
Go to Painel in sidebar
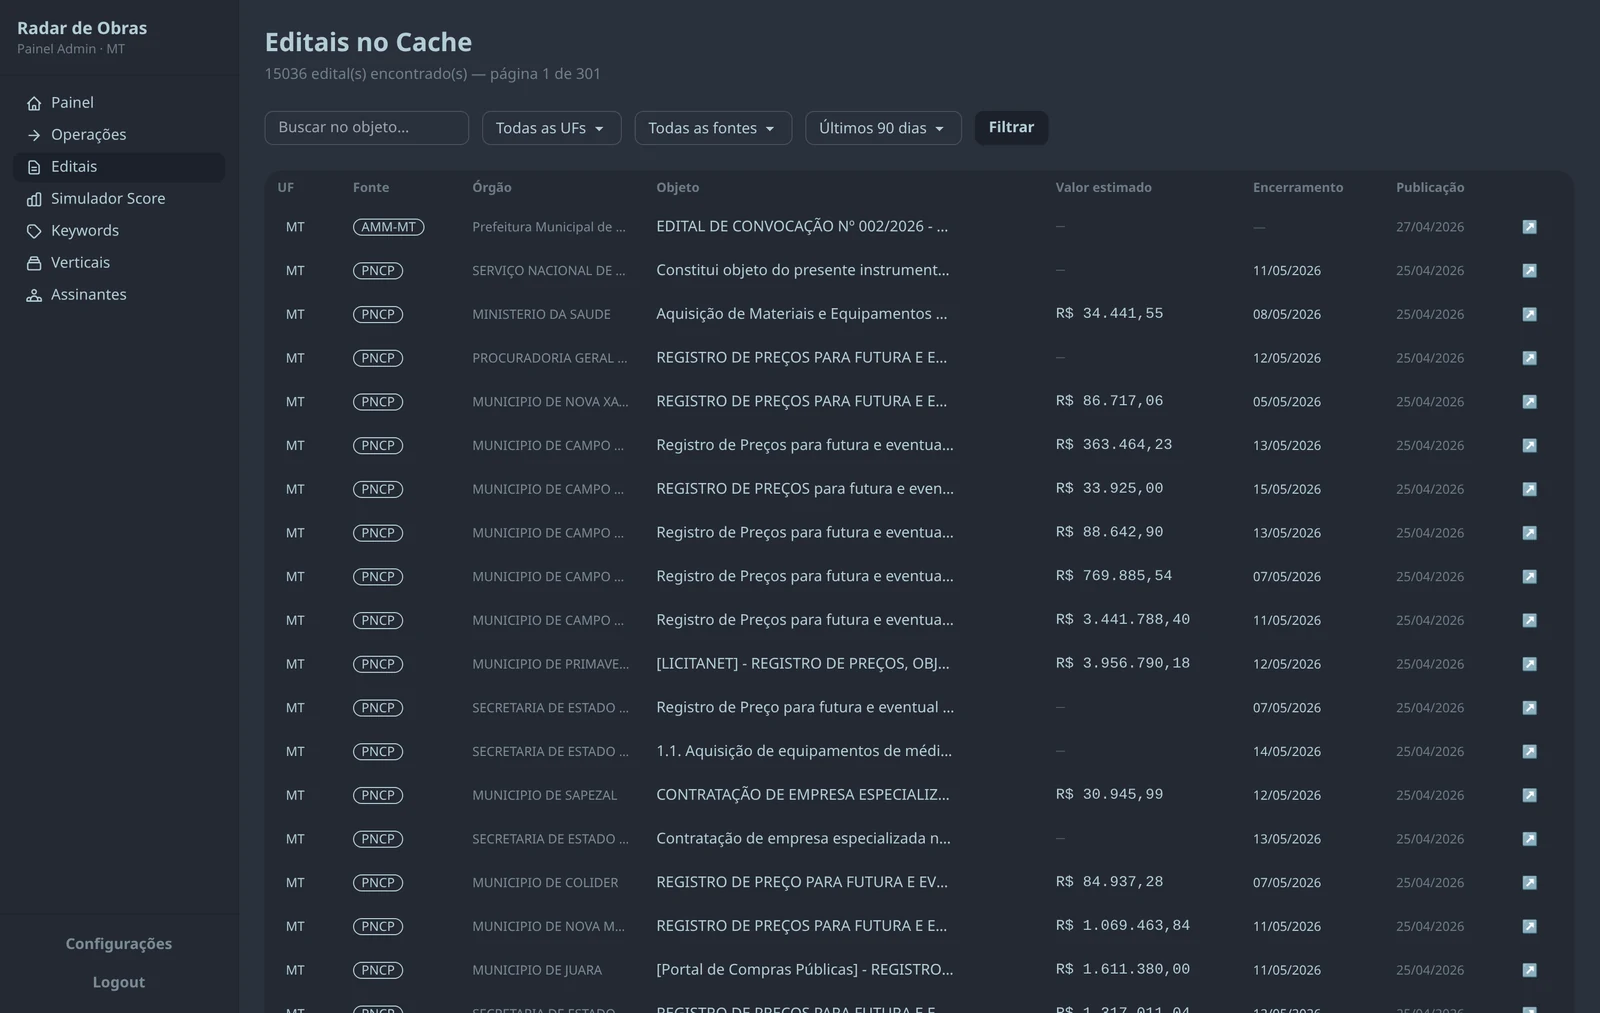pos(119,103)
